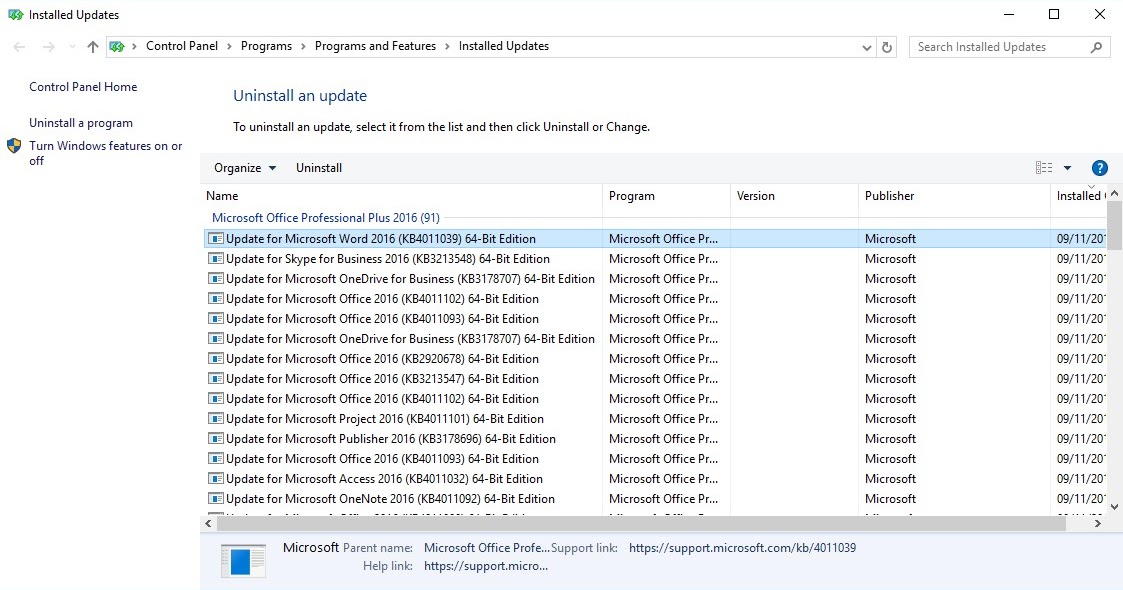Screen dimensions: 1123x590
Task: Sort by the Program column header
Action: click(666, 195)
